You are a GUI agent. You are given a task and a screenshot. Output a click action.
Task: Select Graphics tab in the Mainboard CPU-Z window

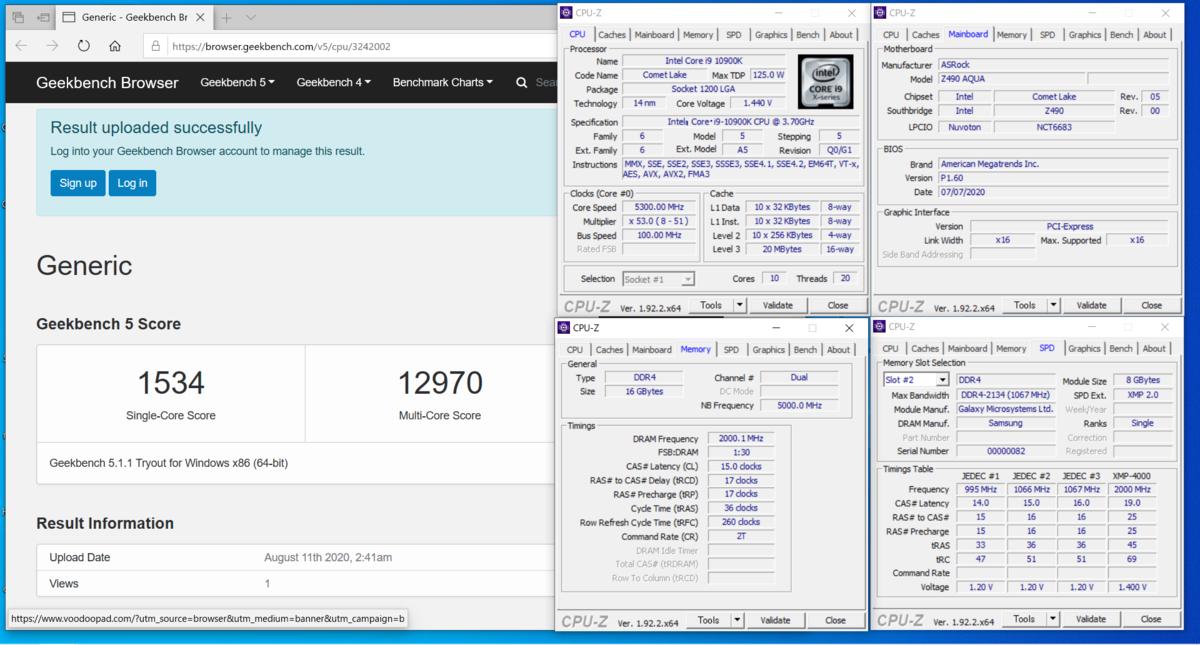tap(1084, 35)
